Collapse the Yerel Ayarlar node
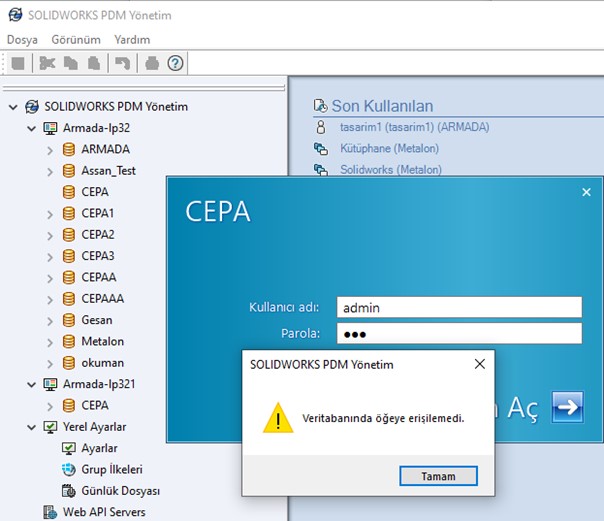The width and height of the screenshot is (604, 521). 31,427
